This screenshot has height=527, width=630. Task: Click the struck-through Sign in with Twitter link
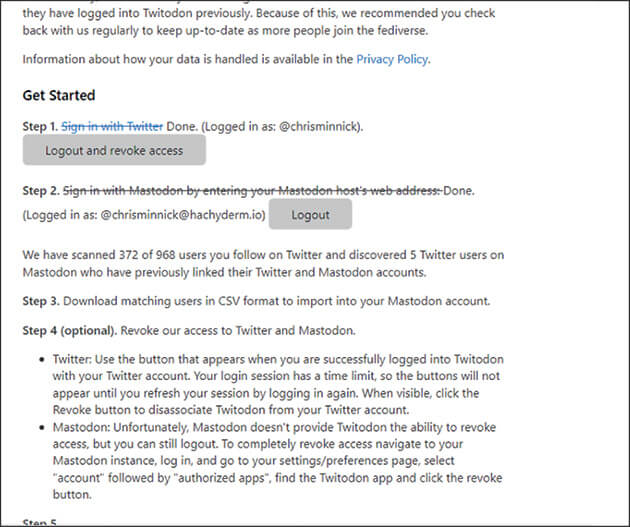coord(113,127)
